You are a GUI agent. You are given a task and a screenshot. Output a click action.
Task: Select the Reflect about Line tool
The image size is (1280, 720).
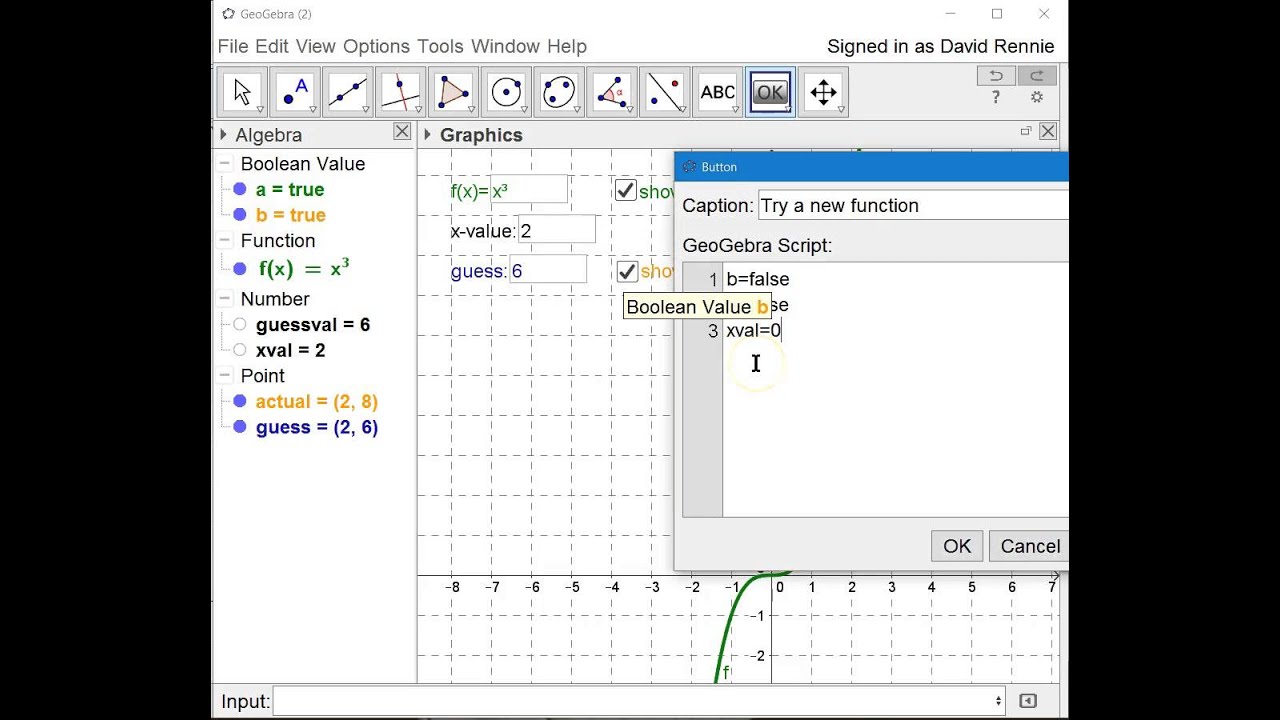point(665,93)
